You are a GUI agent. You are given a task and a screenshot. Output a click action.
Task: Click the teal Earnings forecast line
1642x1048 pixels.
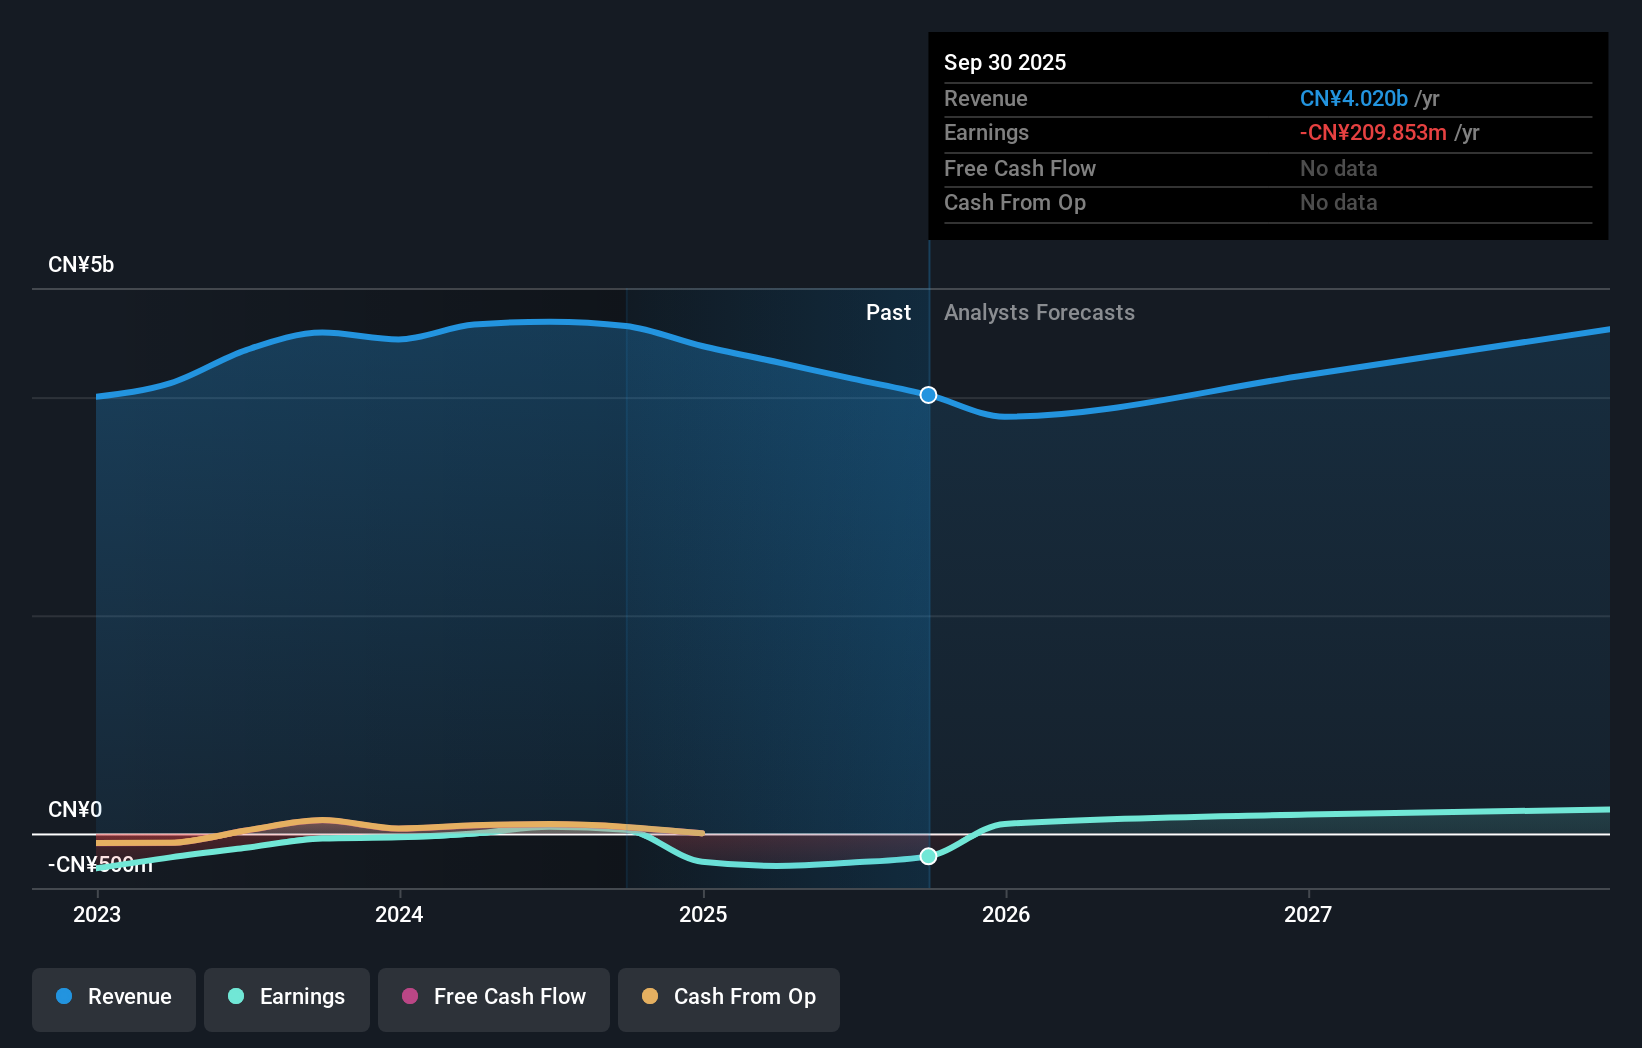coord(1300,811)
